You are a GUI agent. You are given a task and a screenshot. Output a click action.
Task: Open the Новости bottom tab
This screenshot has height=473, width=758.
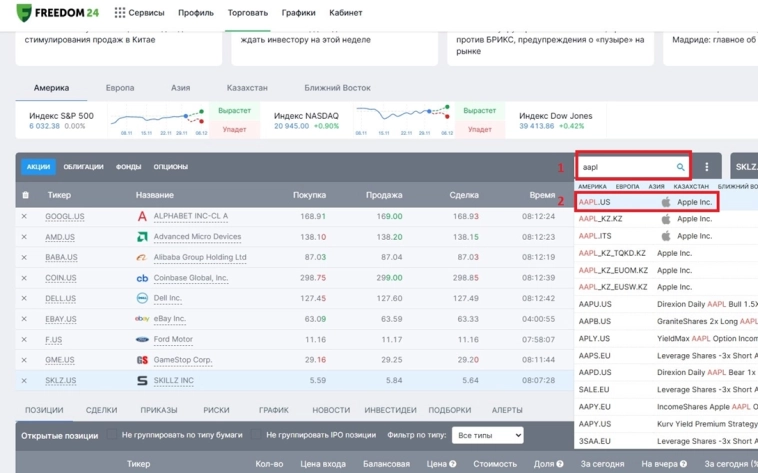pyautogui.click(x=331, y=410)
